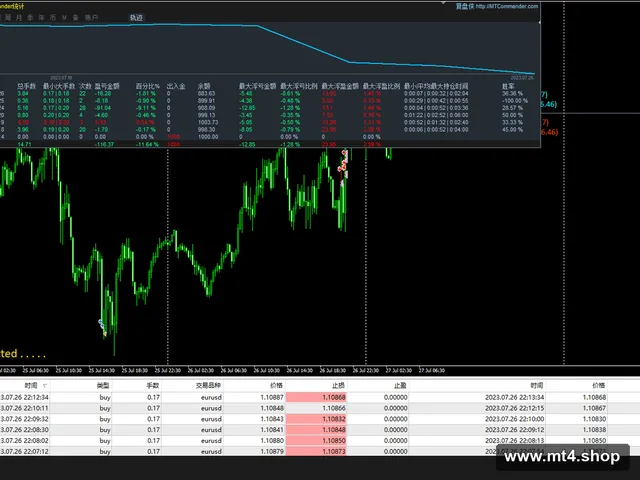Select win rate 45.00 %
Viewport: 640px width, 480px height.
[512, 130]
